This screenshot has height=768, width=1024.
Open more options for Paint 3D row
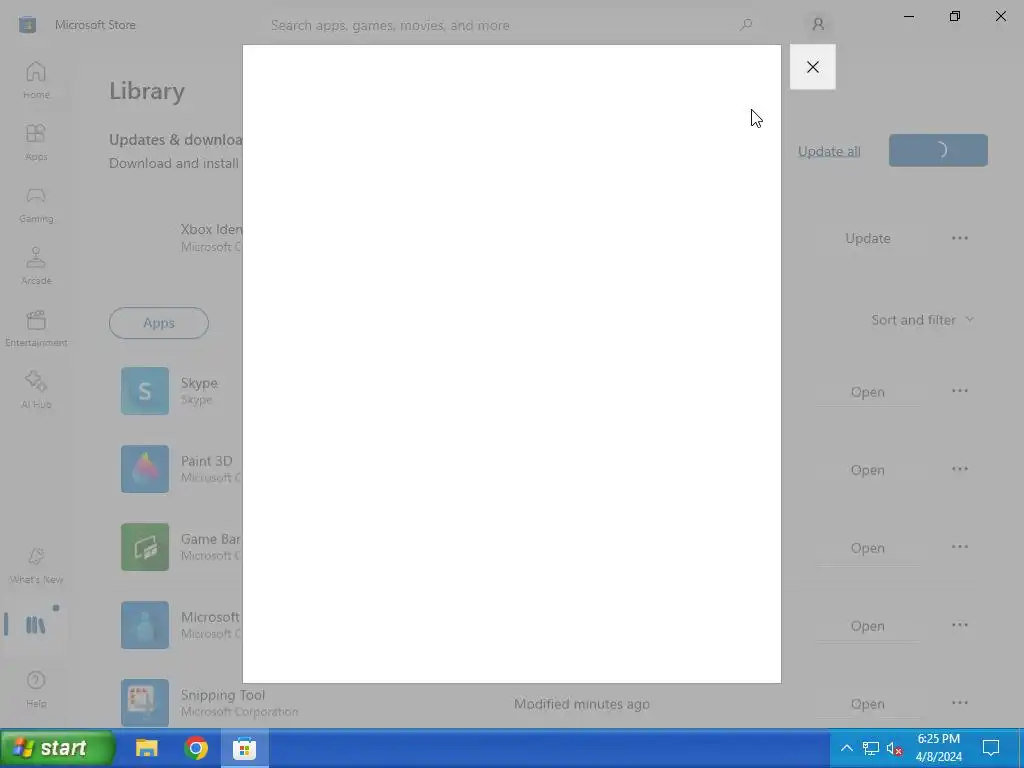(959, 469)
